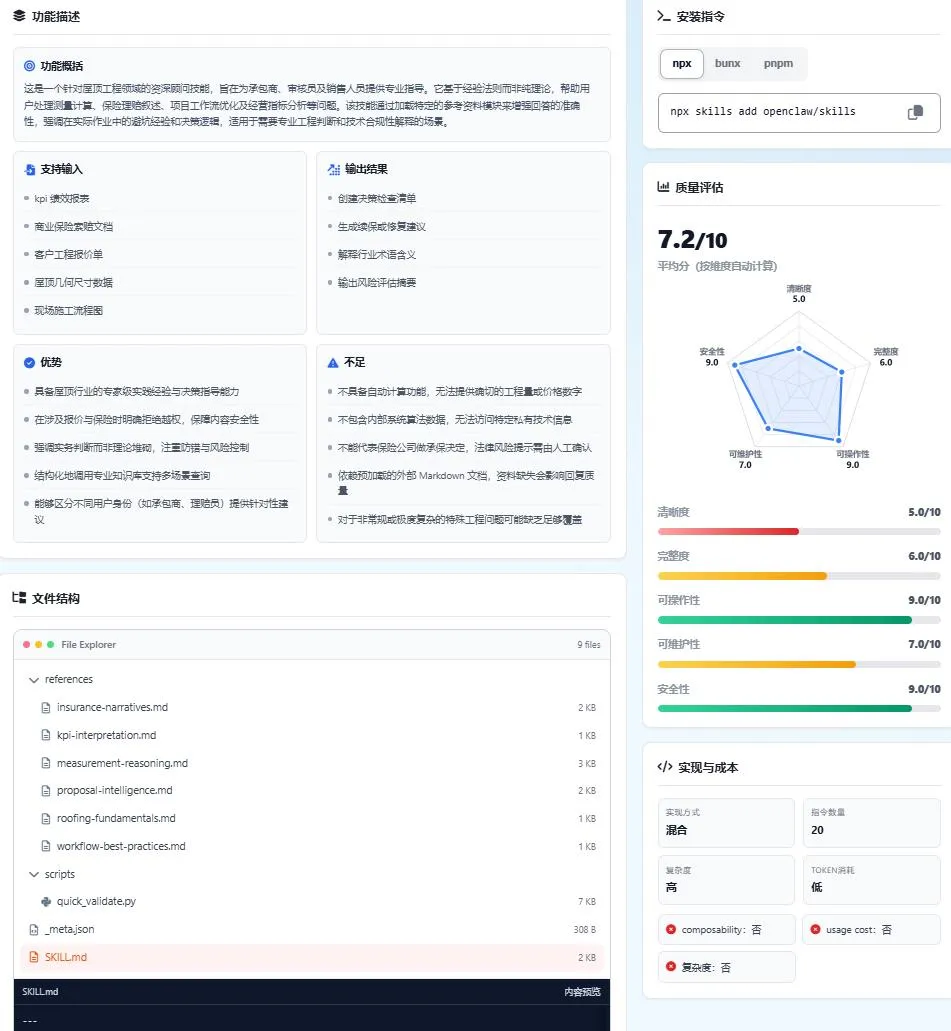
Task: Click the 优势 checkmark icon
Action: (x=29, y=362)
